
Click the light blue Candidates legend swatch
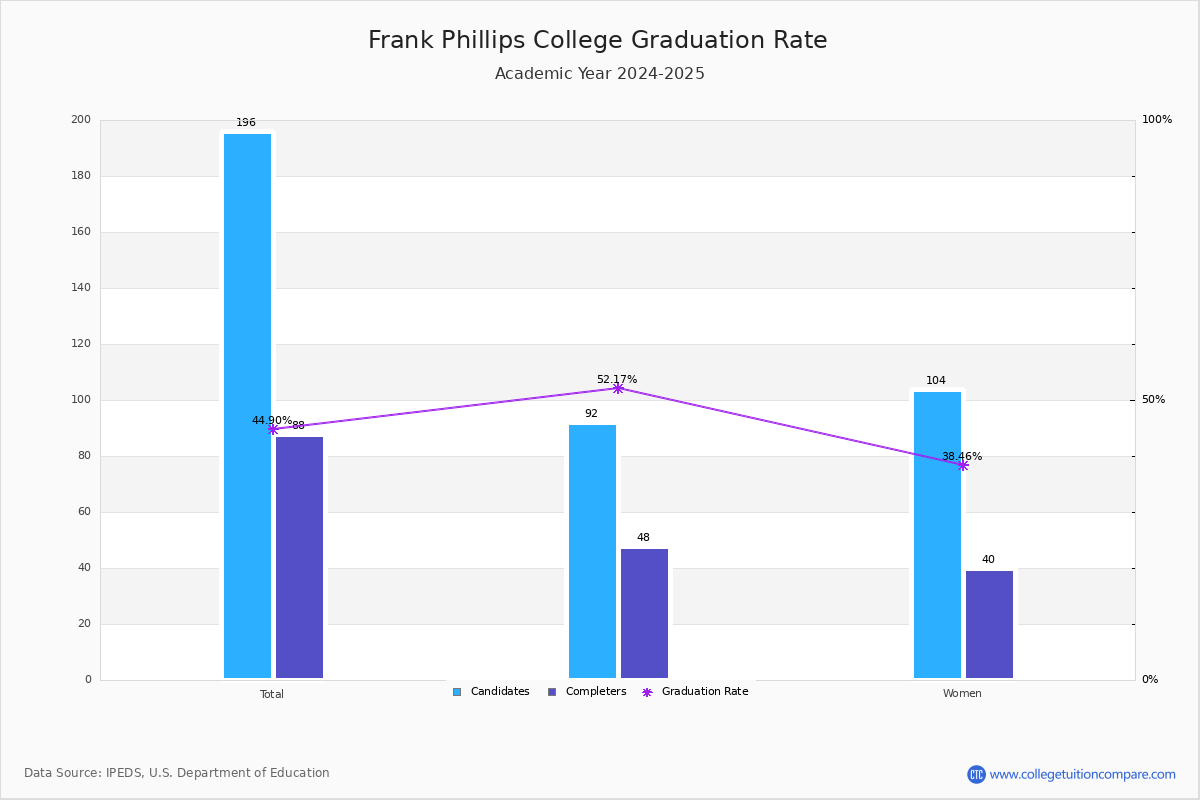click(457, 692)
